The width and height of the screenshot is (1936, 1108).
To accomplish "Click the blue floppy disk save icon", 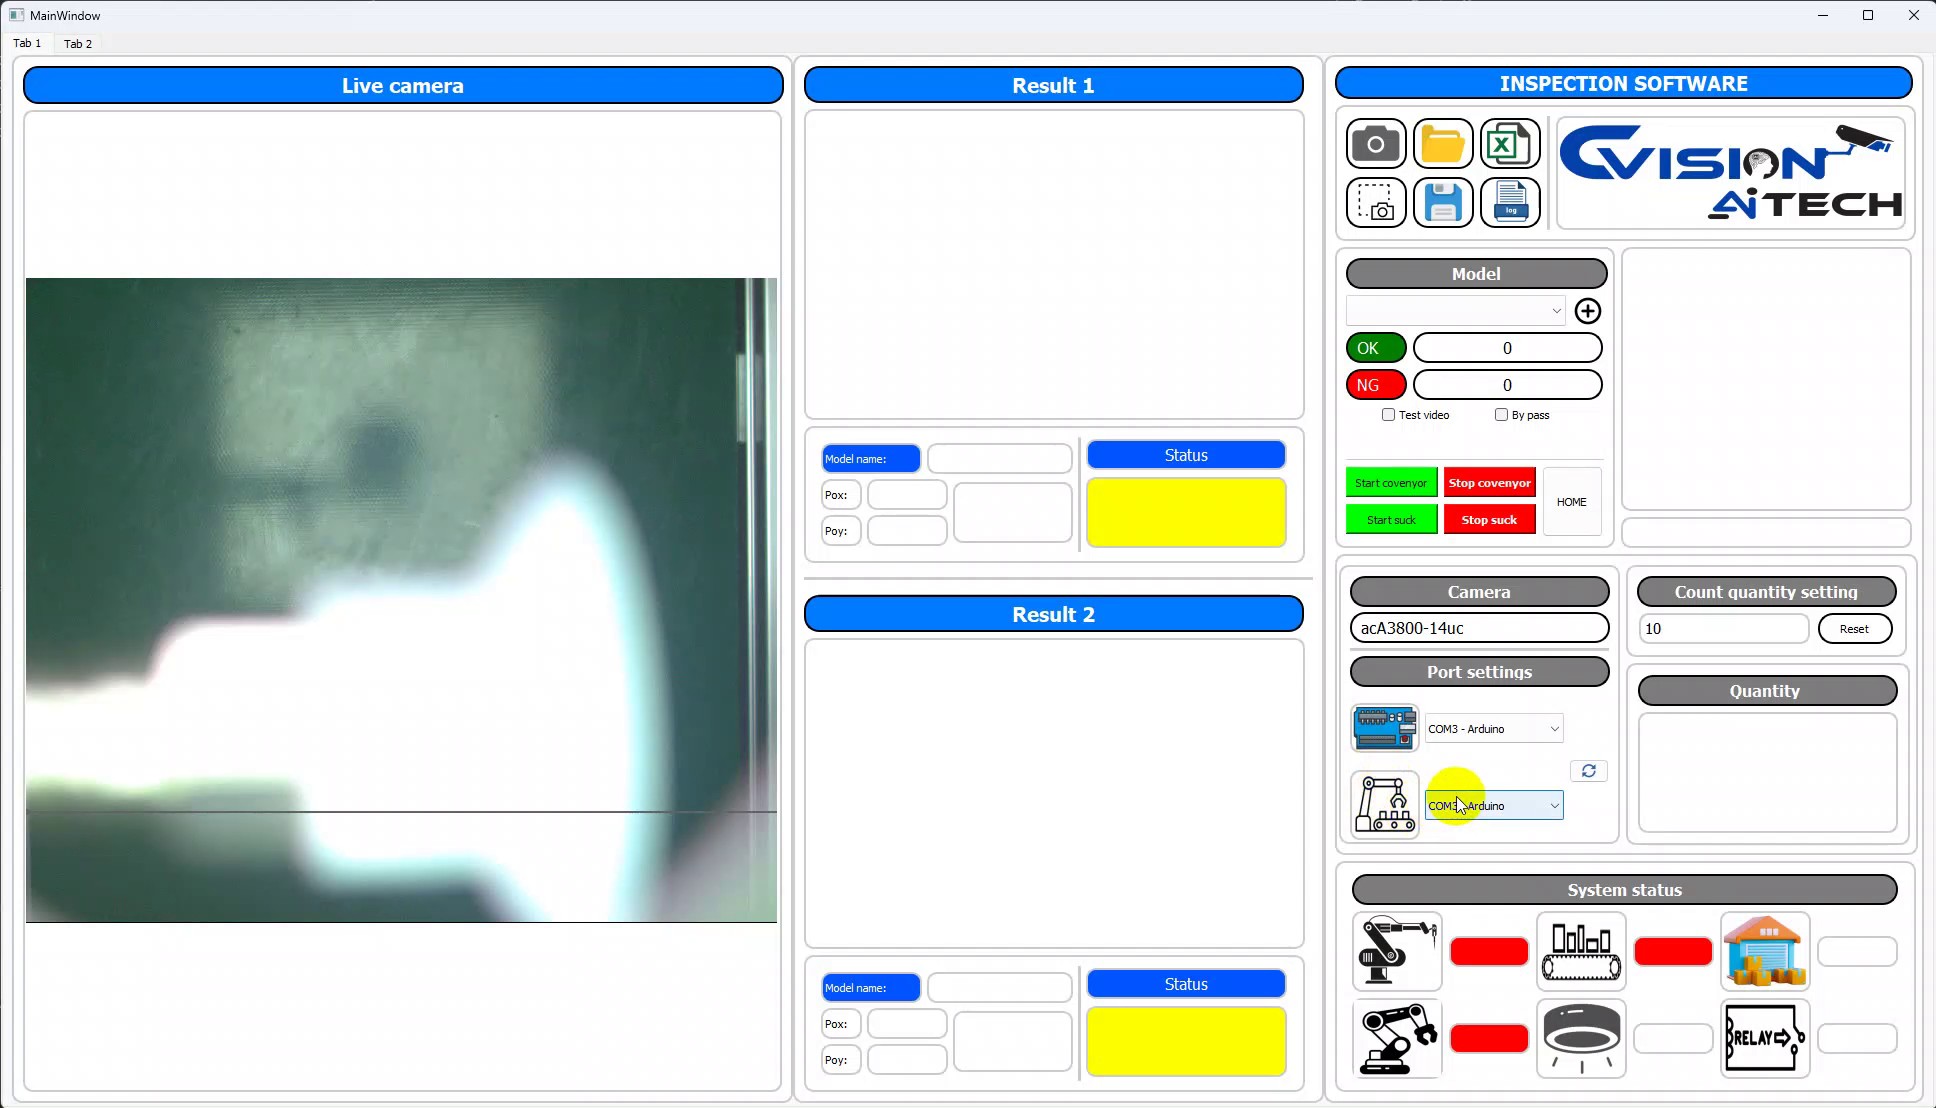I will (1443, 203).
